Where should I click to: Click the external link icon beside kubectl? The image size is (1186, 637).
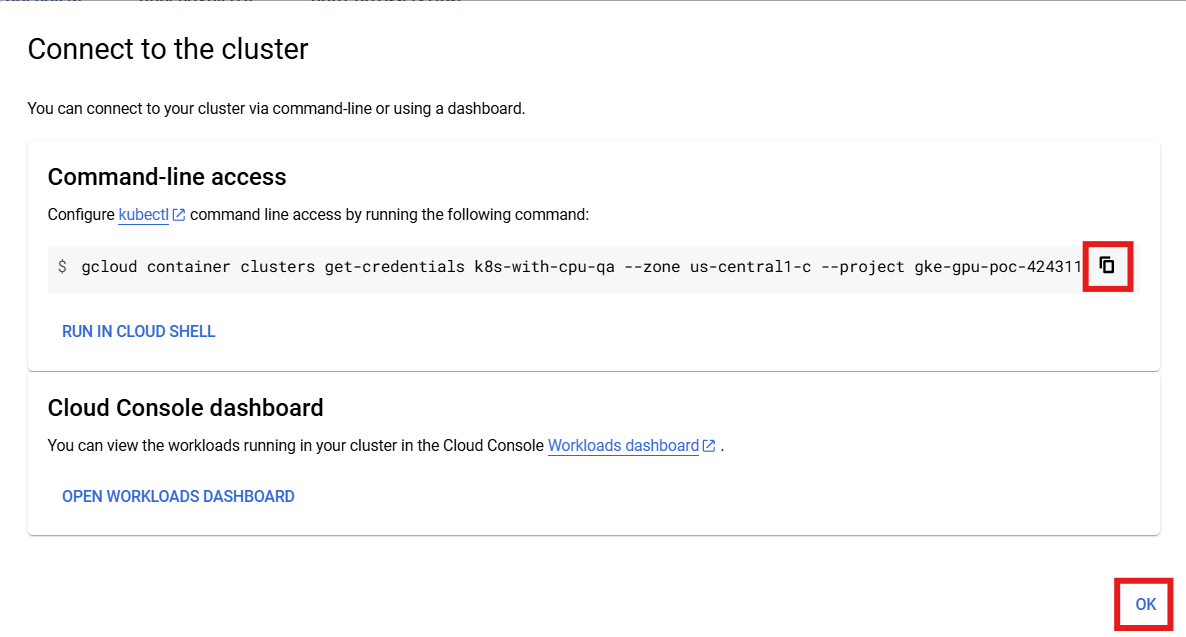click(x=179, y=215)
